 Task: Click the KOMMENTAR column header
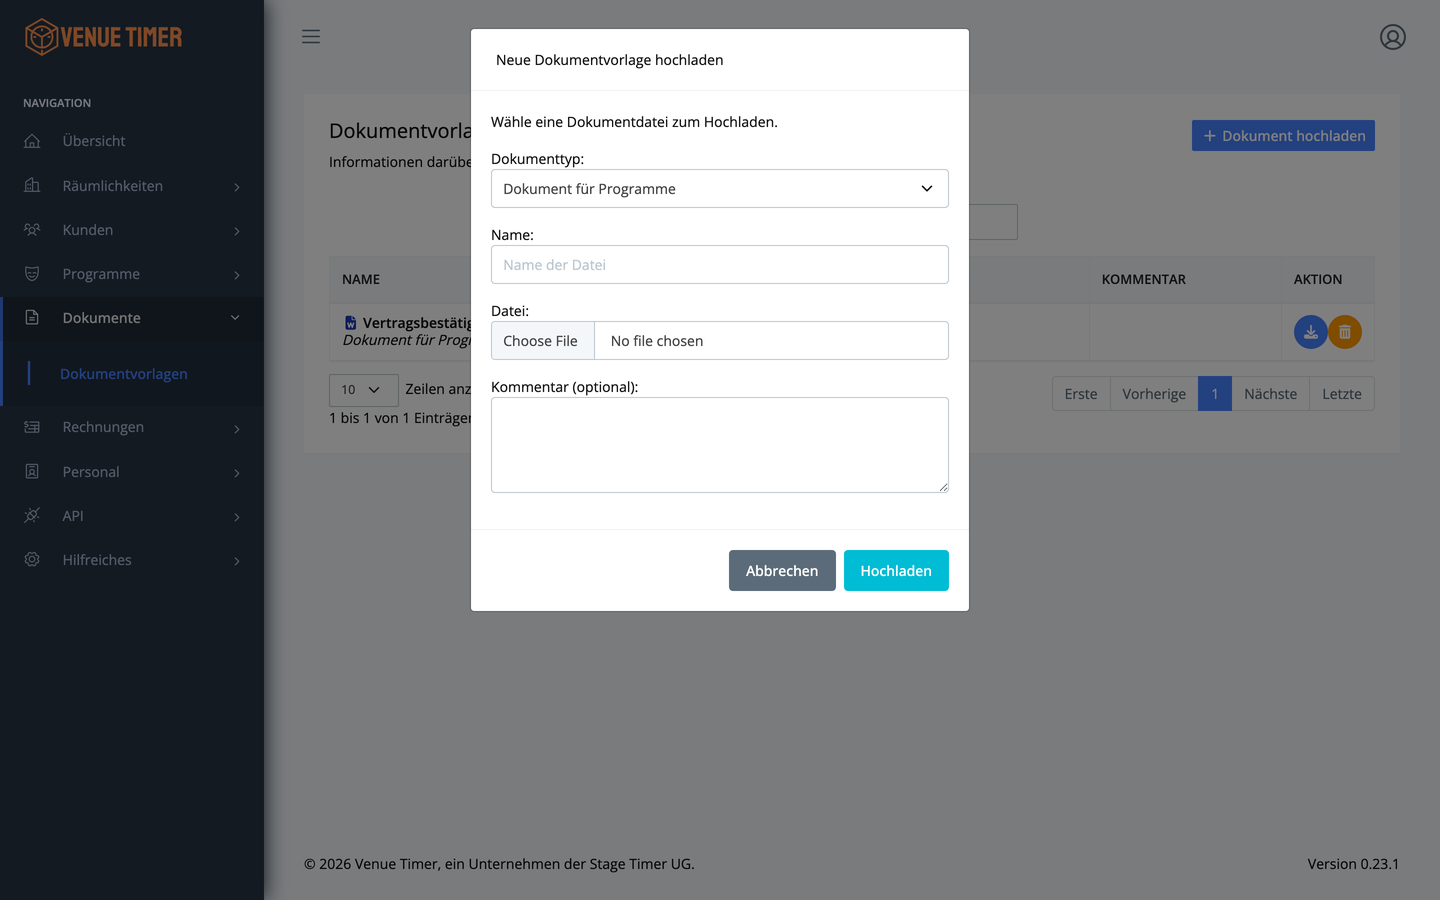point(1144,280)
